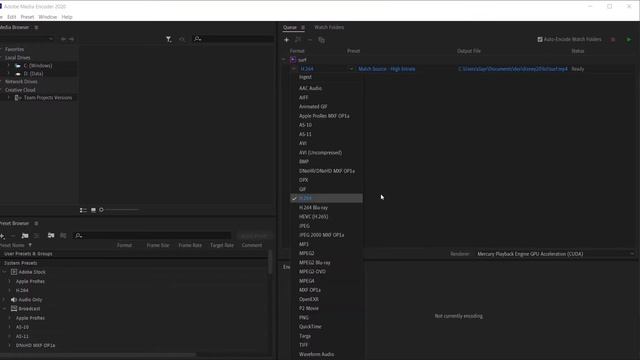Click the Create New Preset plus icon
The width and height of the screenshot is (640, 360).
[2, 236]
